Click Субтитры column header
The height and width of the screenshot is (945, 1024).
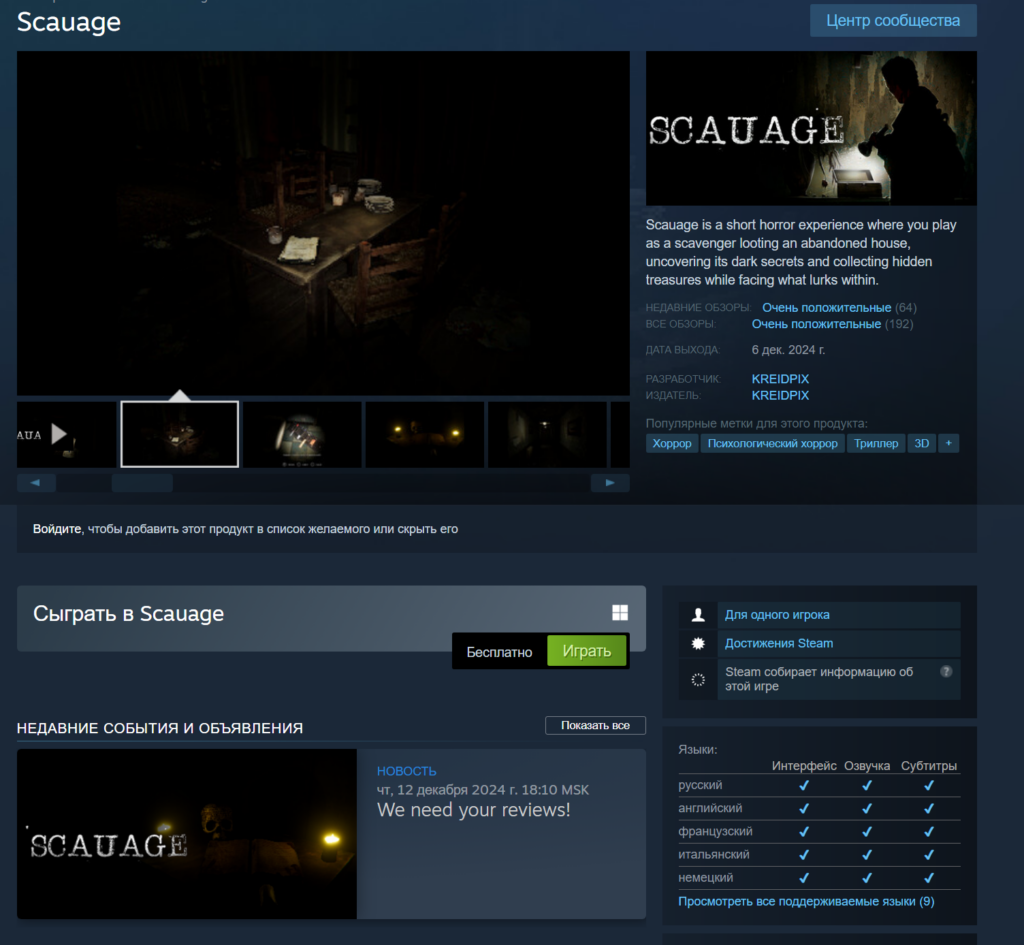(x=929, y=766)
